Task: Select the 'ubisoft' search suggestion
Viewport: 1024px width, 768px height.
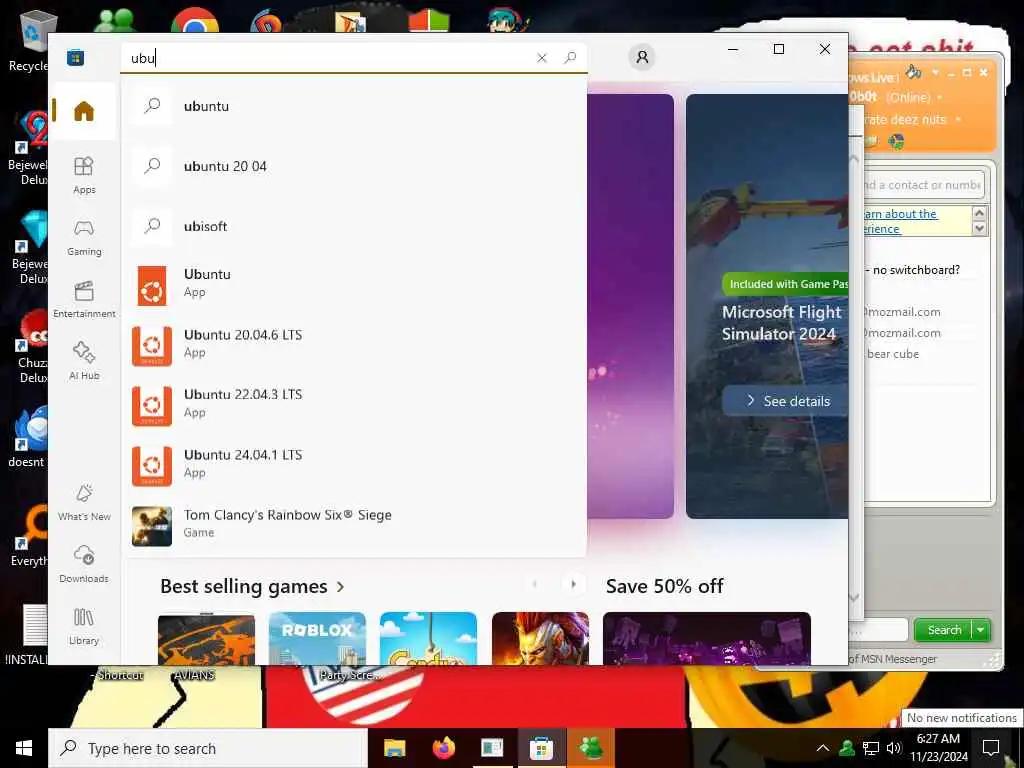Action: pyautogui.click(x=353, y=226)
